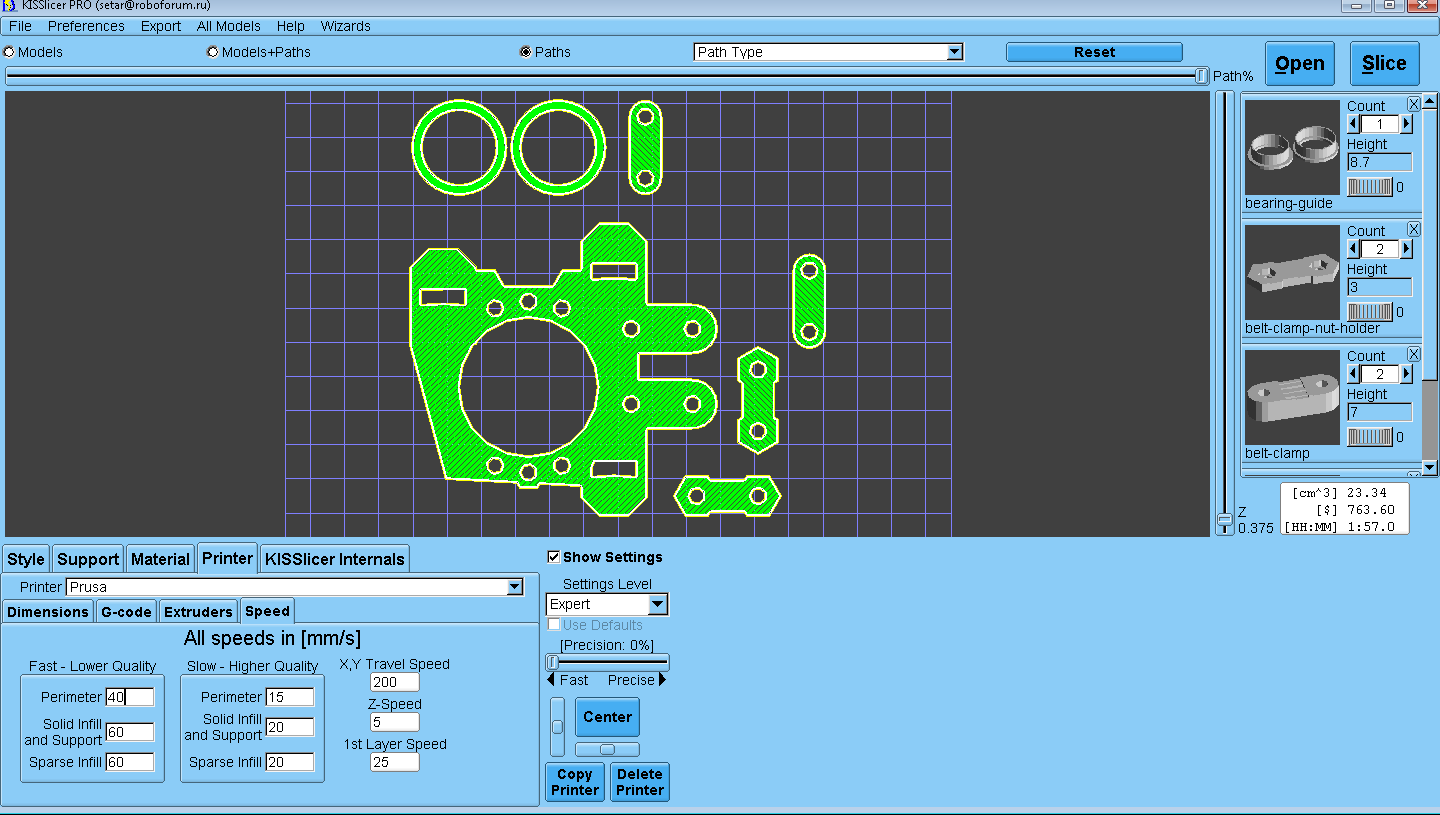1440x815 pixels.
Task: Remove the bearing-guide model with its X button
Action: pos(1414,105)
